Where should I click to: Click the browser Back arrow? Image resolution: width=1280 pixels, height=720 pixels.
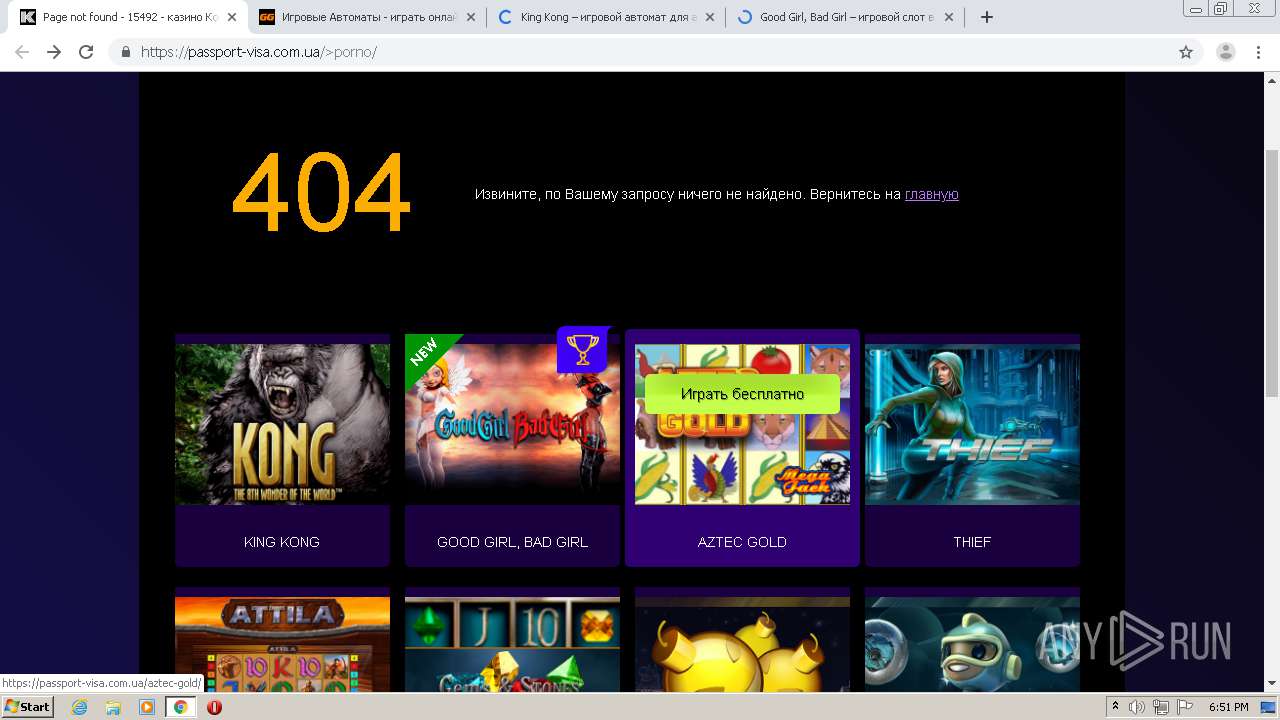pos(22,52)
